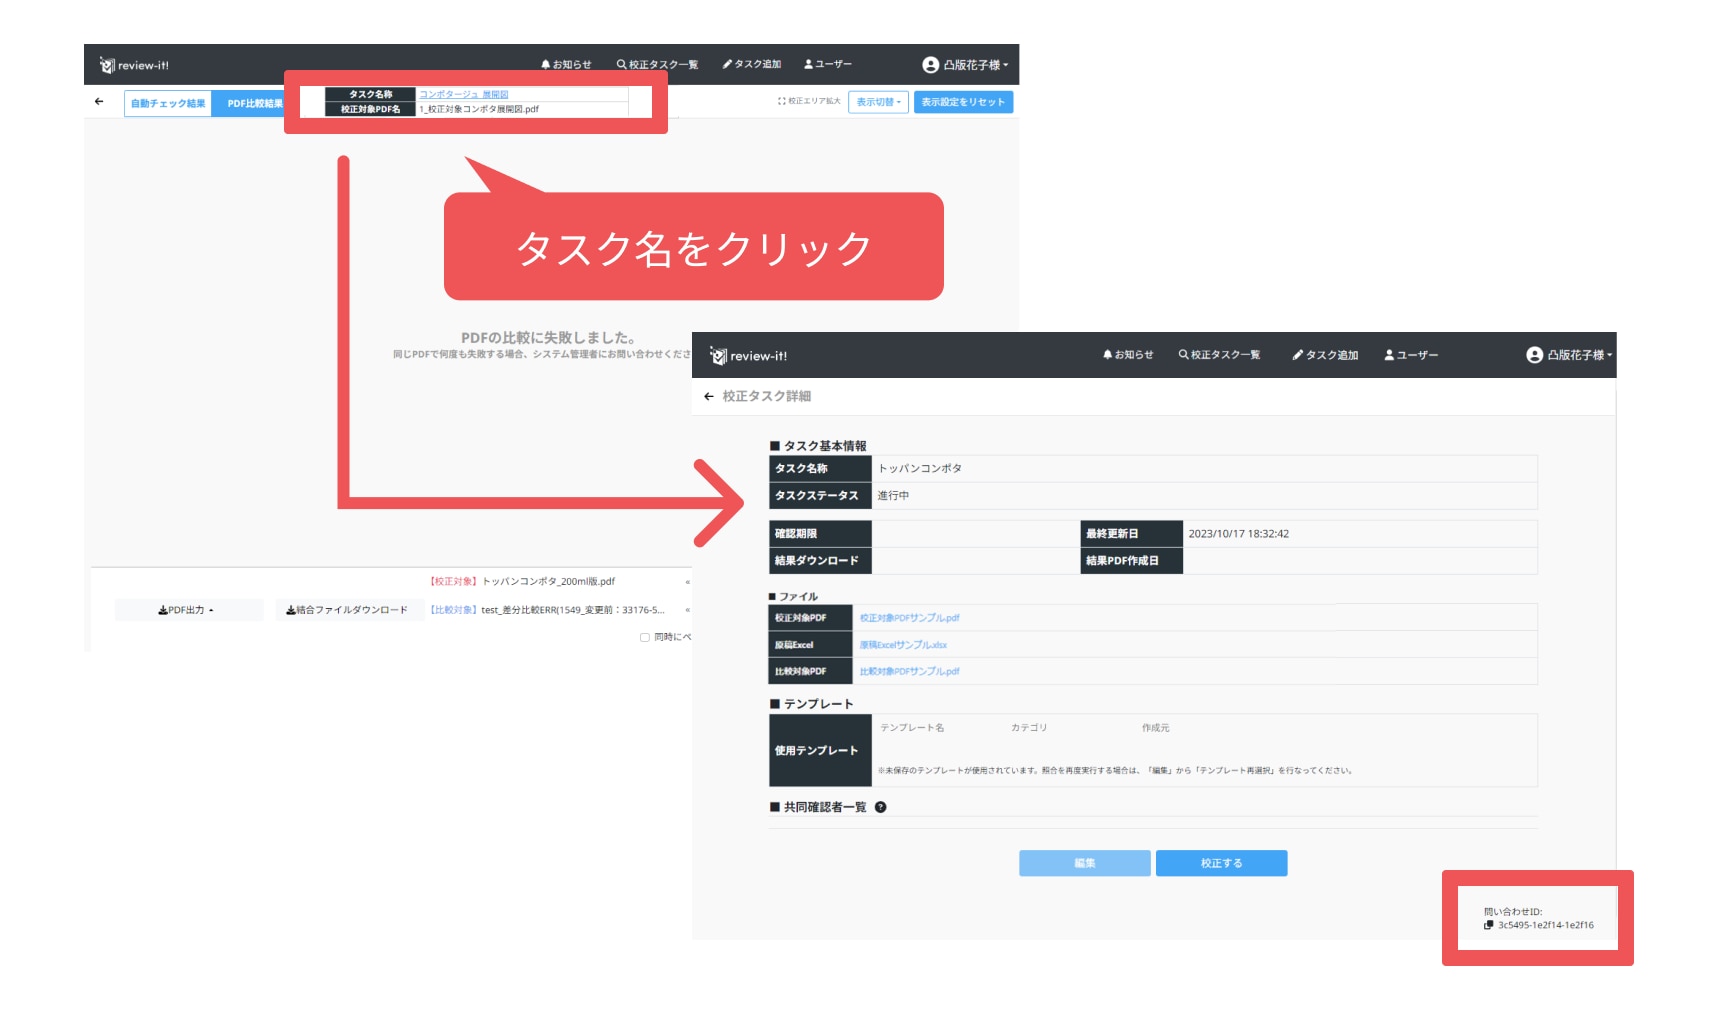Image resolution: width=1720 pixels, height=1010 pixels.
Task: Click the back arrow beside 校正タスク詳細
Action: point(709,397)
